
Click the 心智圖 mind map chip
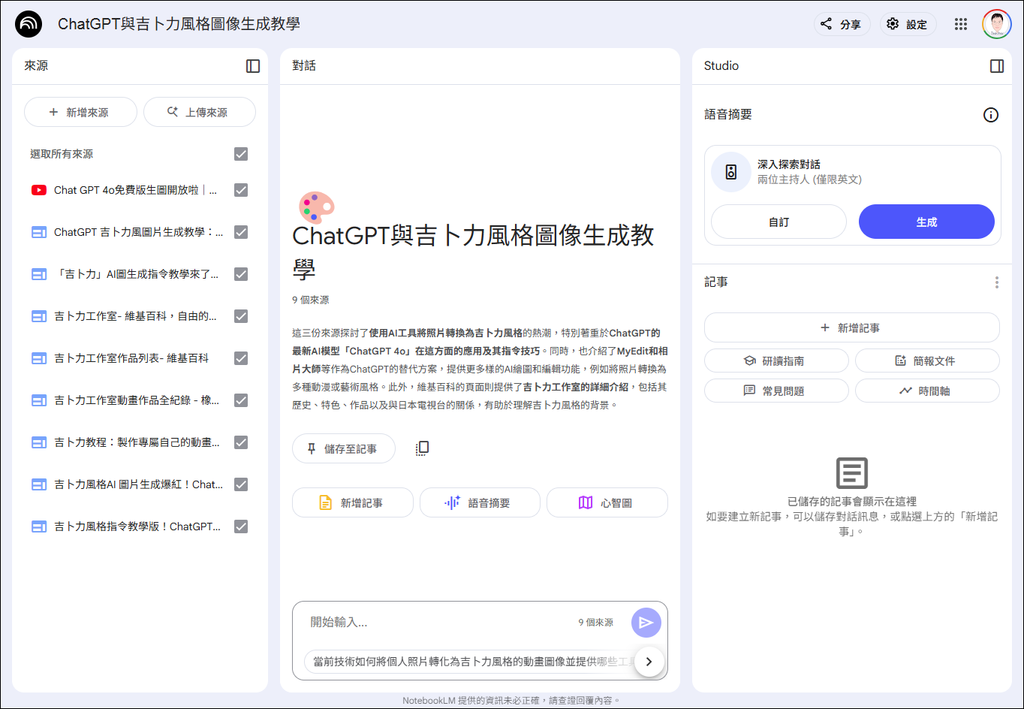(x=607, y=503)
